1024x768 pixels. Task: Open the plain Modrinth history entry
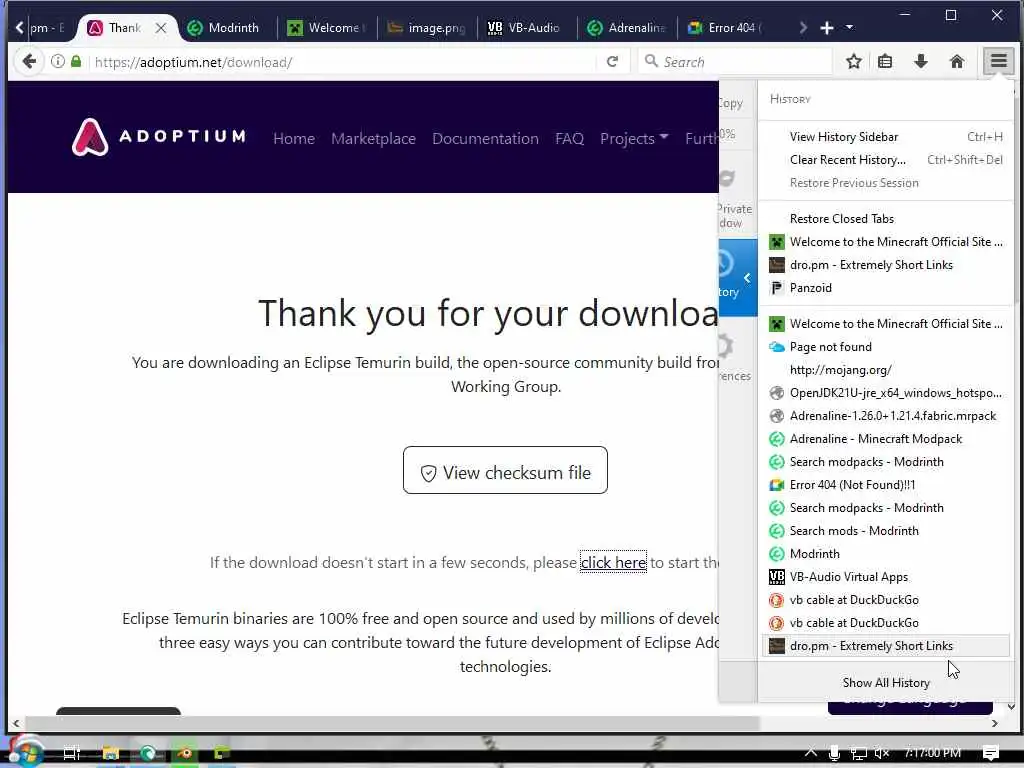click(886, 554)
